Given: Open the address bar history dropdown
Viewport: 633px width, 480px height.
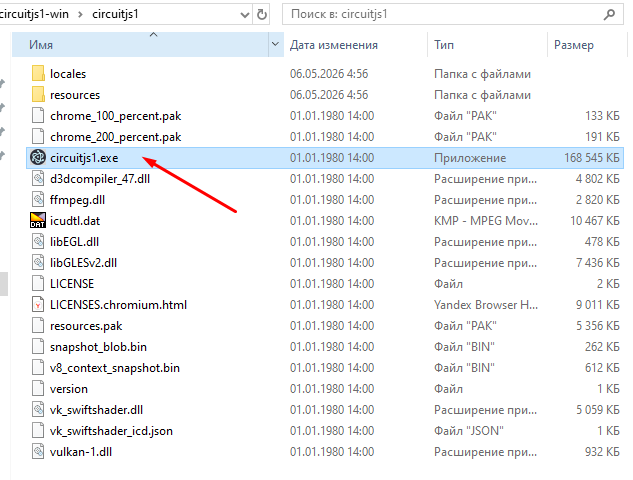Looking at the screenshot, I should (244, 15).
